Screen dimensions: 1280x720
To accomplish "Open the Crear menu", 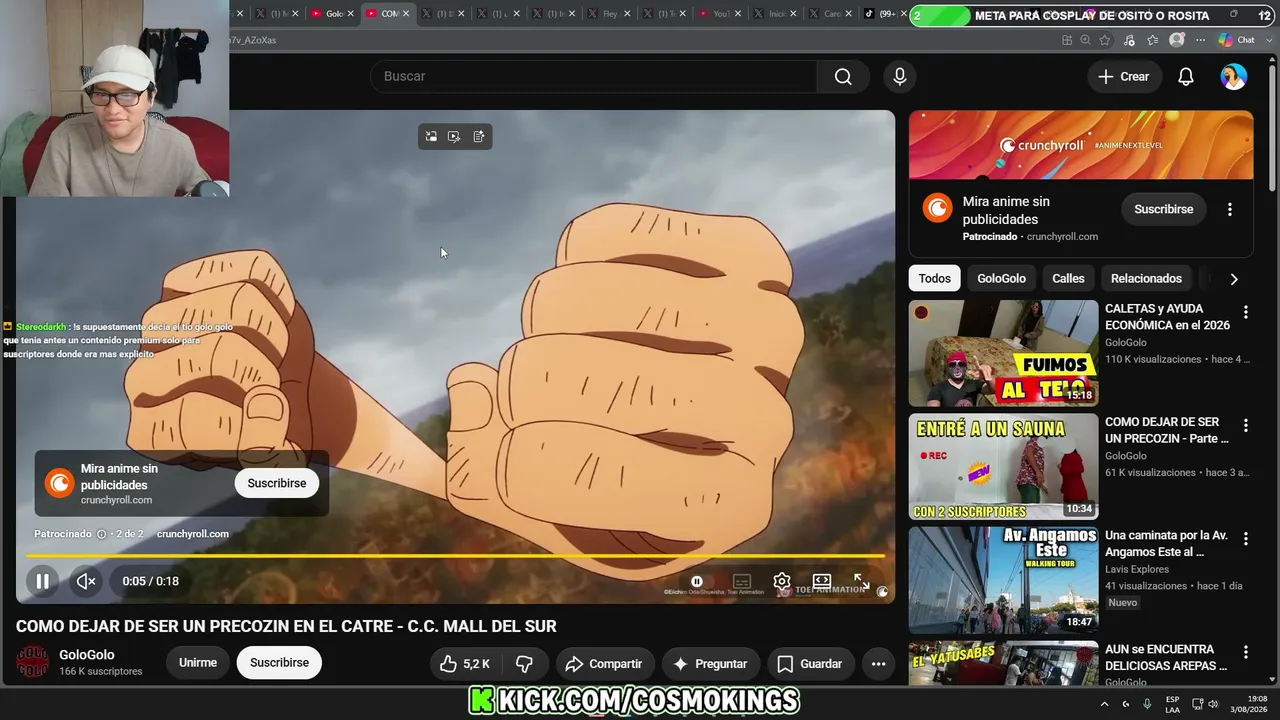I will pos(1124,77).
